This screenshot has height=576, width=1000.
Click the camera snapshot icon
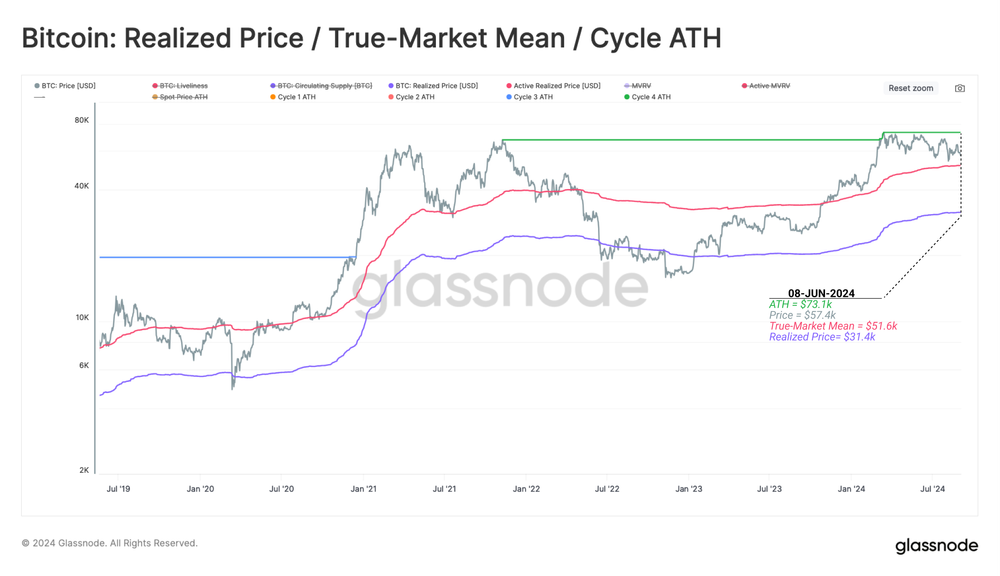click(x=959, y=88)
